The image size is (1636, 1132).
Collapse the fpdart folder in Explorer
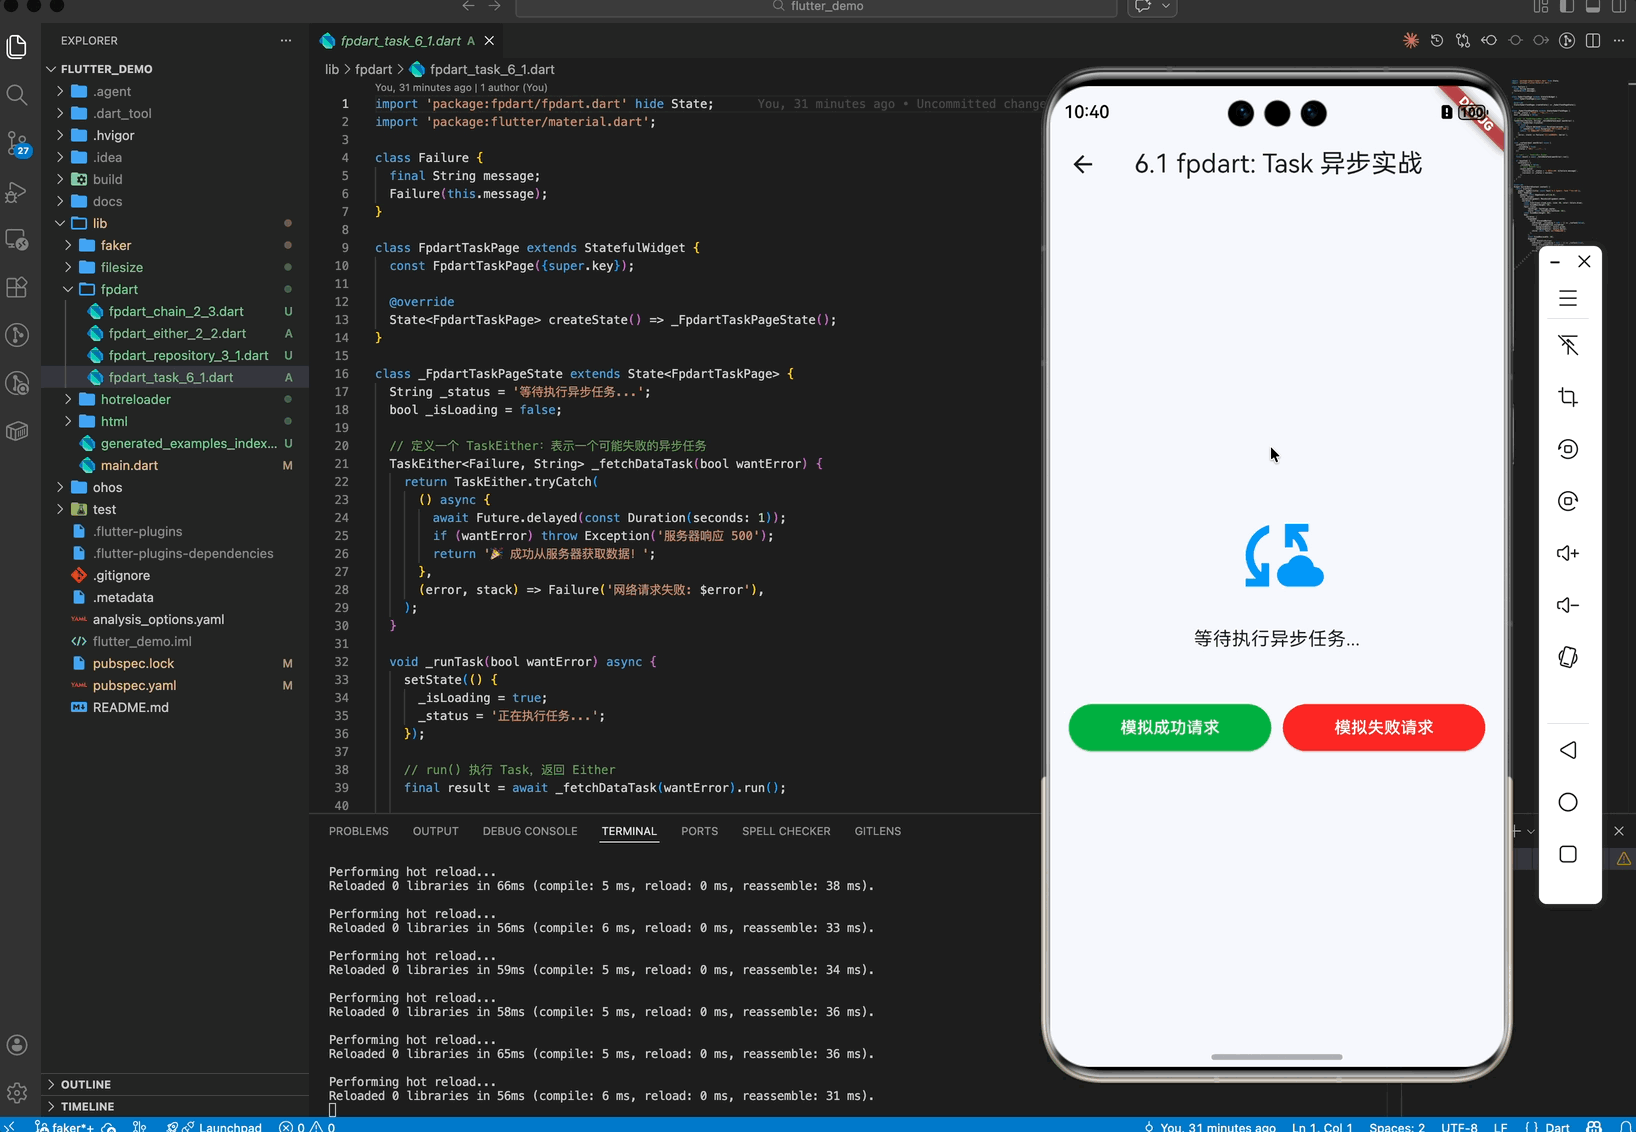[x=68, y=289]
